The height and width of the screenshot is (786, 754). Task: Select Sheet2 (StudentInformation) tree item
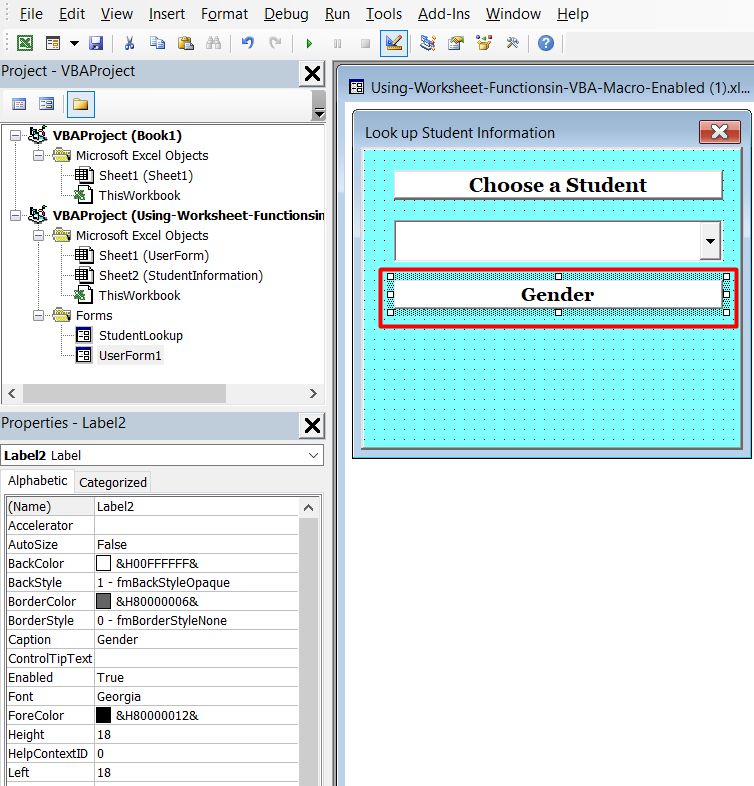point(180,276)
